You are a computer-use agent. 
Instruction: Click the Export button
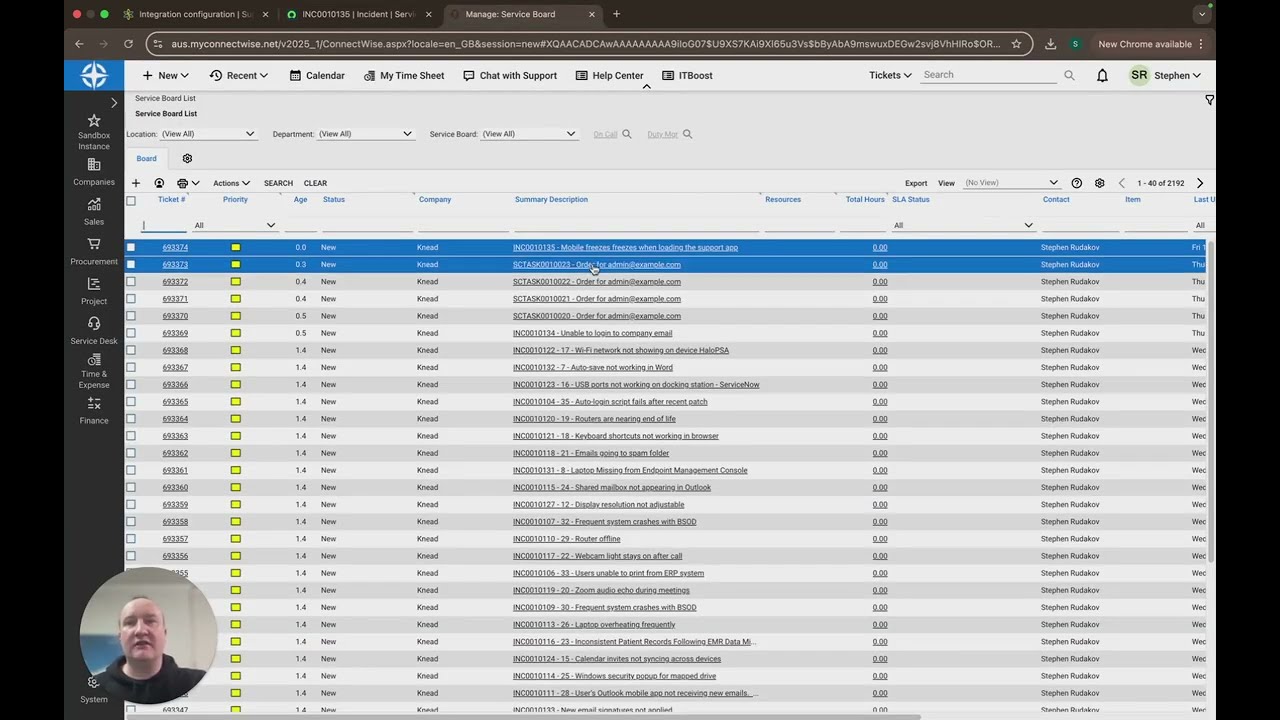(x=916, y=183)
